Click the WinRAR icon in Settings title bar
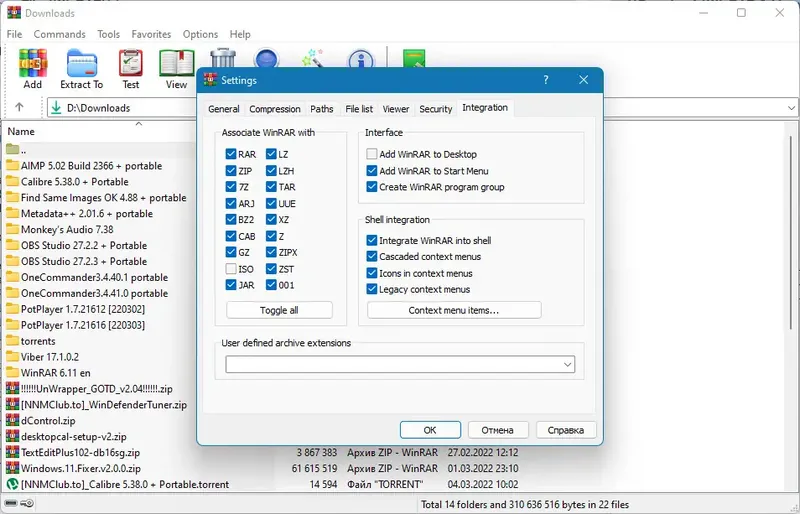The image size is (800, 514). (x=210, y=80)
